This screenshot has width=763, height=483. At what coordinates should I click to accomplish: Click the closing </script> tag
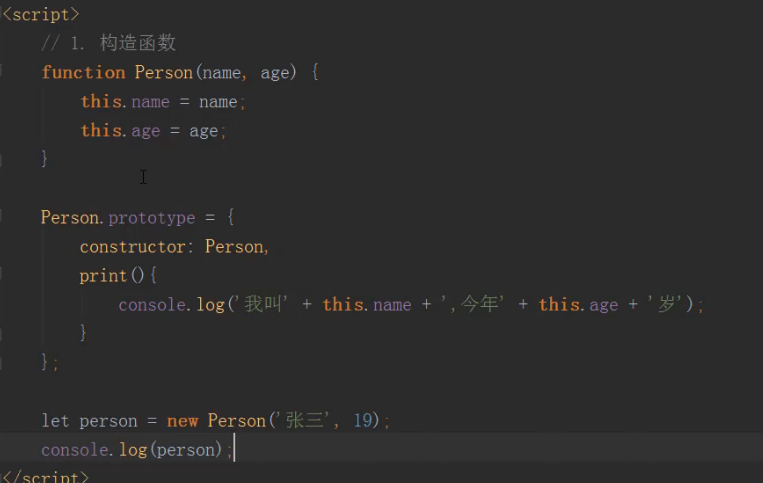point(45,476)
